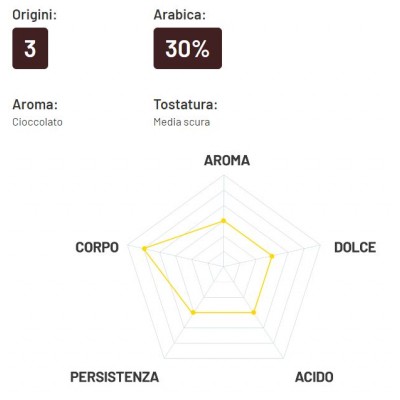Click the Tostatura heading

tap(185, 105)
